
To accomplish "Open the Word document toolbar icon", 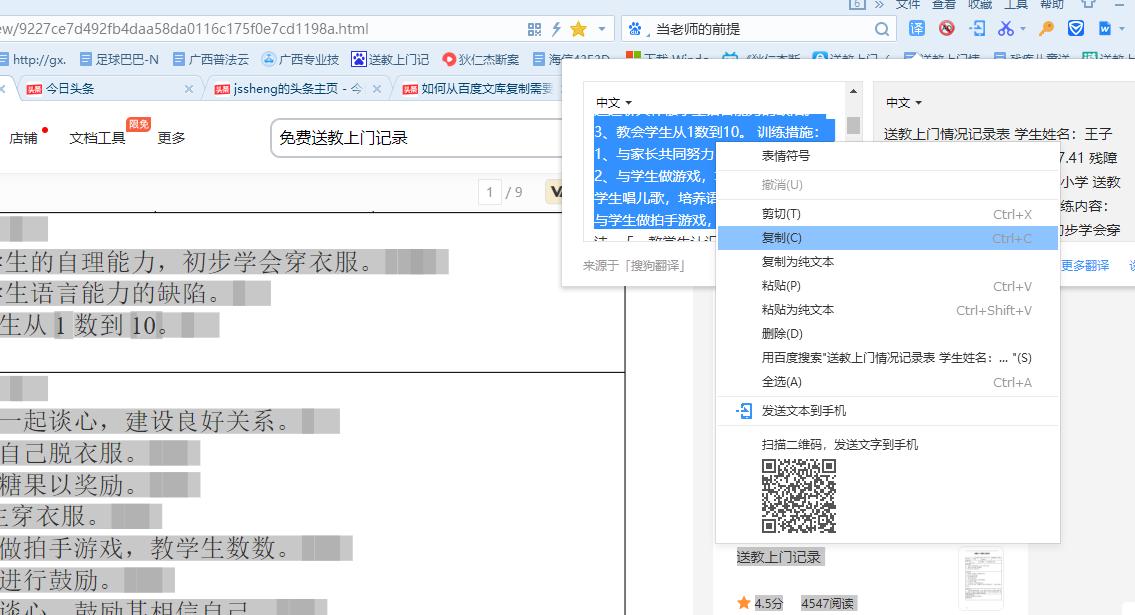I will (x=1105, y=29).
